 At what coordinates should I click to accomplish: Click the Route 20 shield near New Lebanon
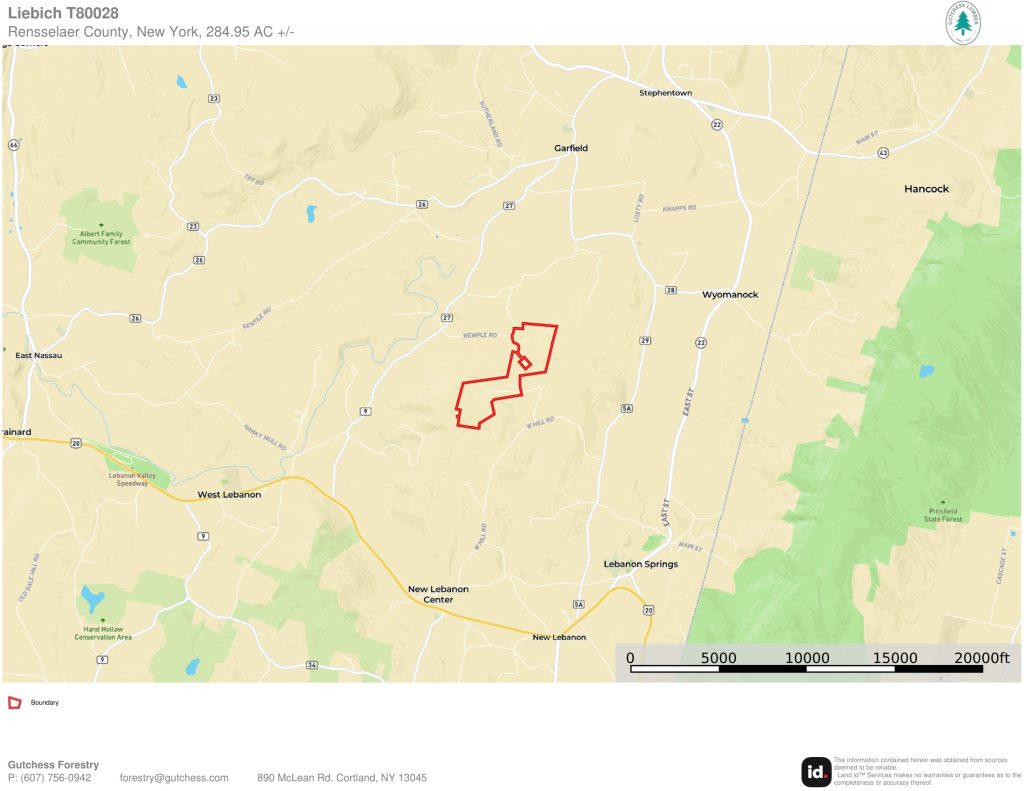tap(648, 610)
